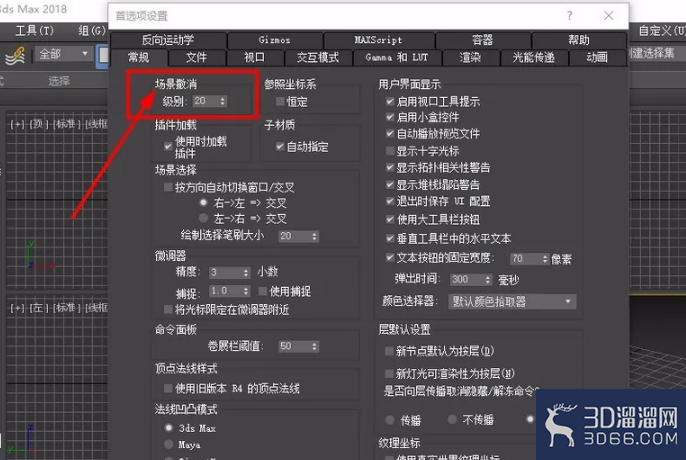
Task: Select the 传播 radio button
Action: (x=390, y=420)
